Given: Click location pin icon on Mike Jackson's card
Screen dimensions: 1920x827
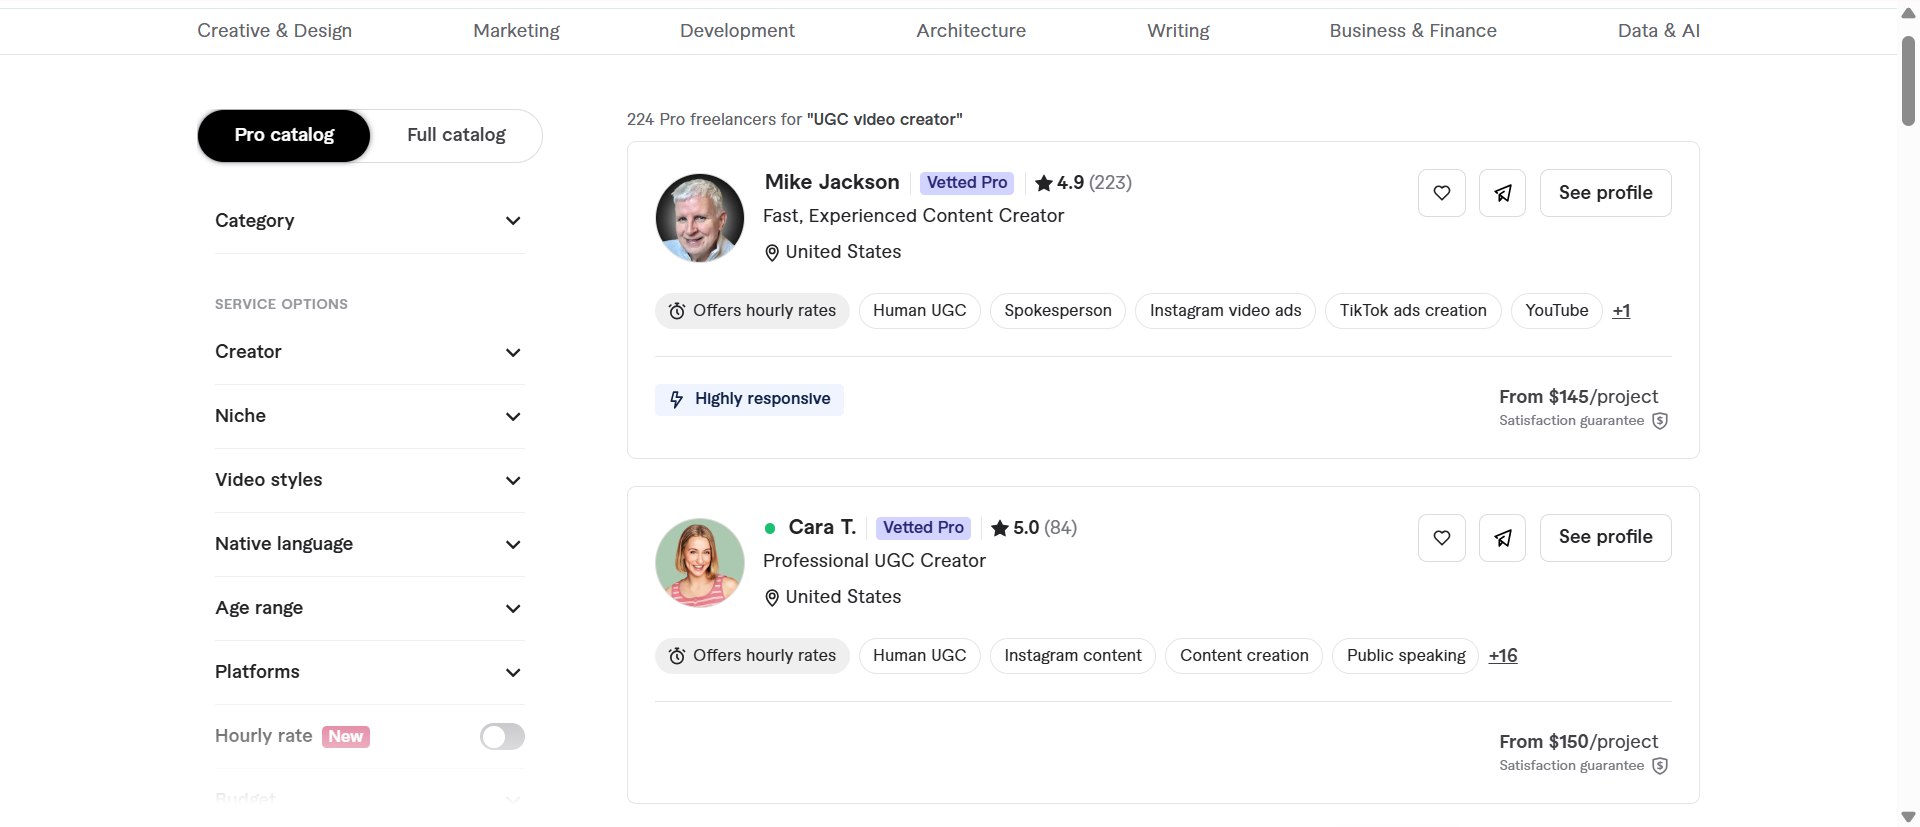Looking at the screenshot, I should pos(772,253).
